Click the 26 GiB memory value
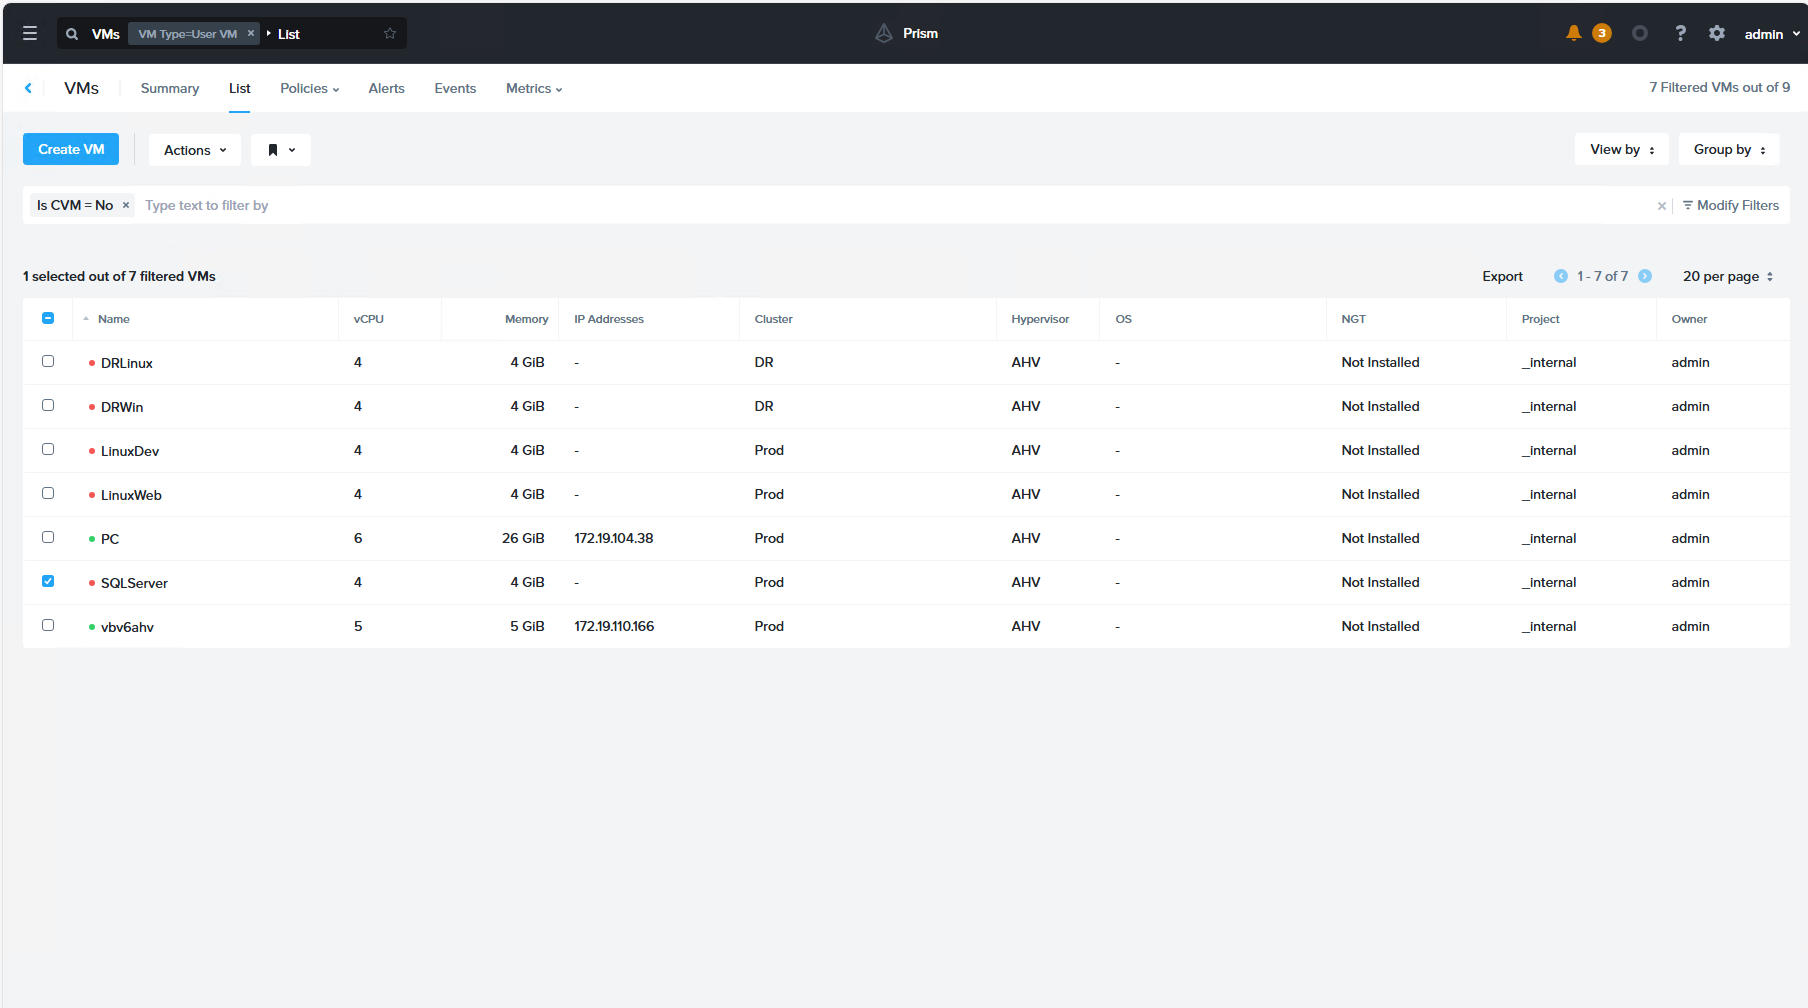This screenshot has height=1008, width=1808. [x=523, y=538]
